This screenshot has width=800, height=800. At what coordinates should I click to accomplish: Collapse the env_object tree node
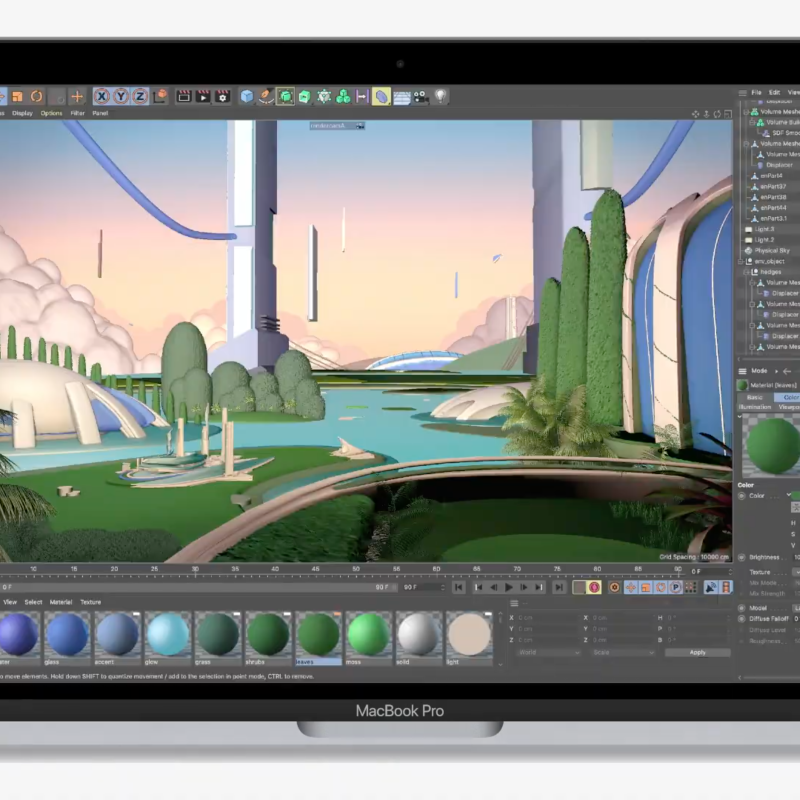(741, 262)
